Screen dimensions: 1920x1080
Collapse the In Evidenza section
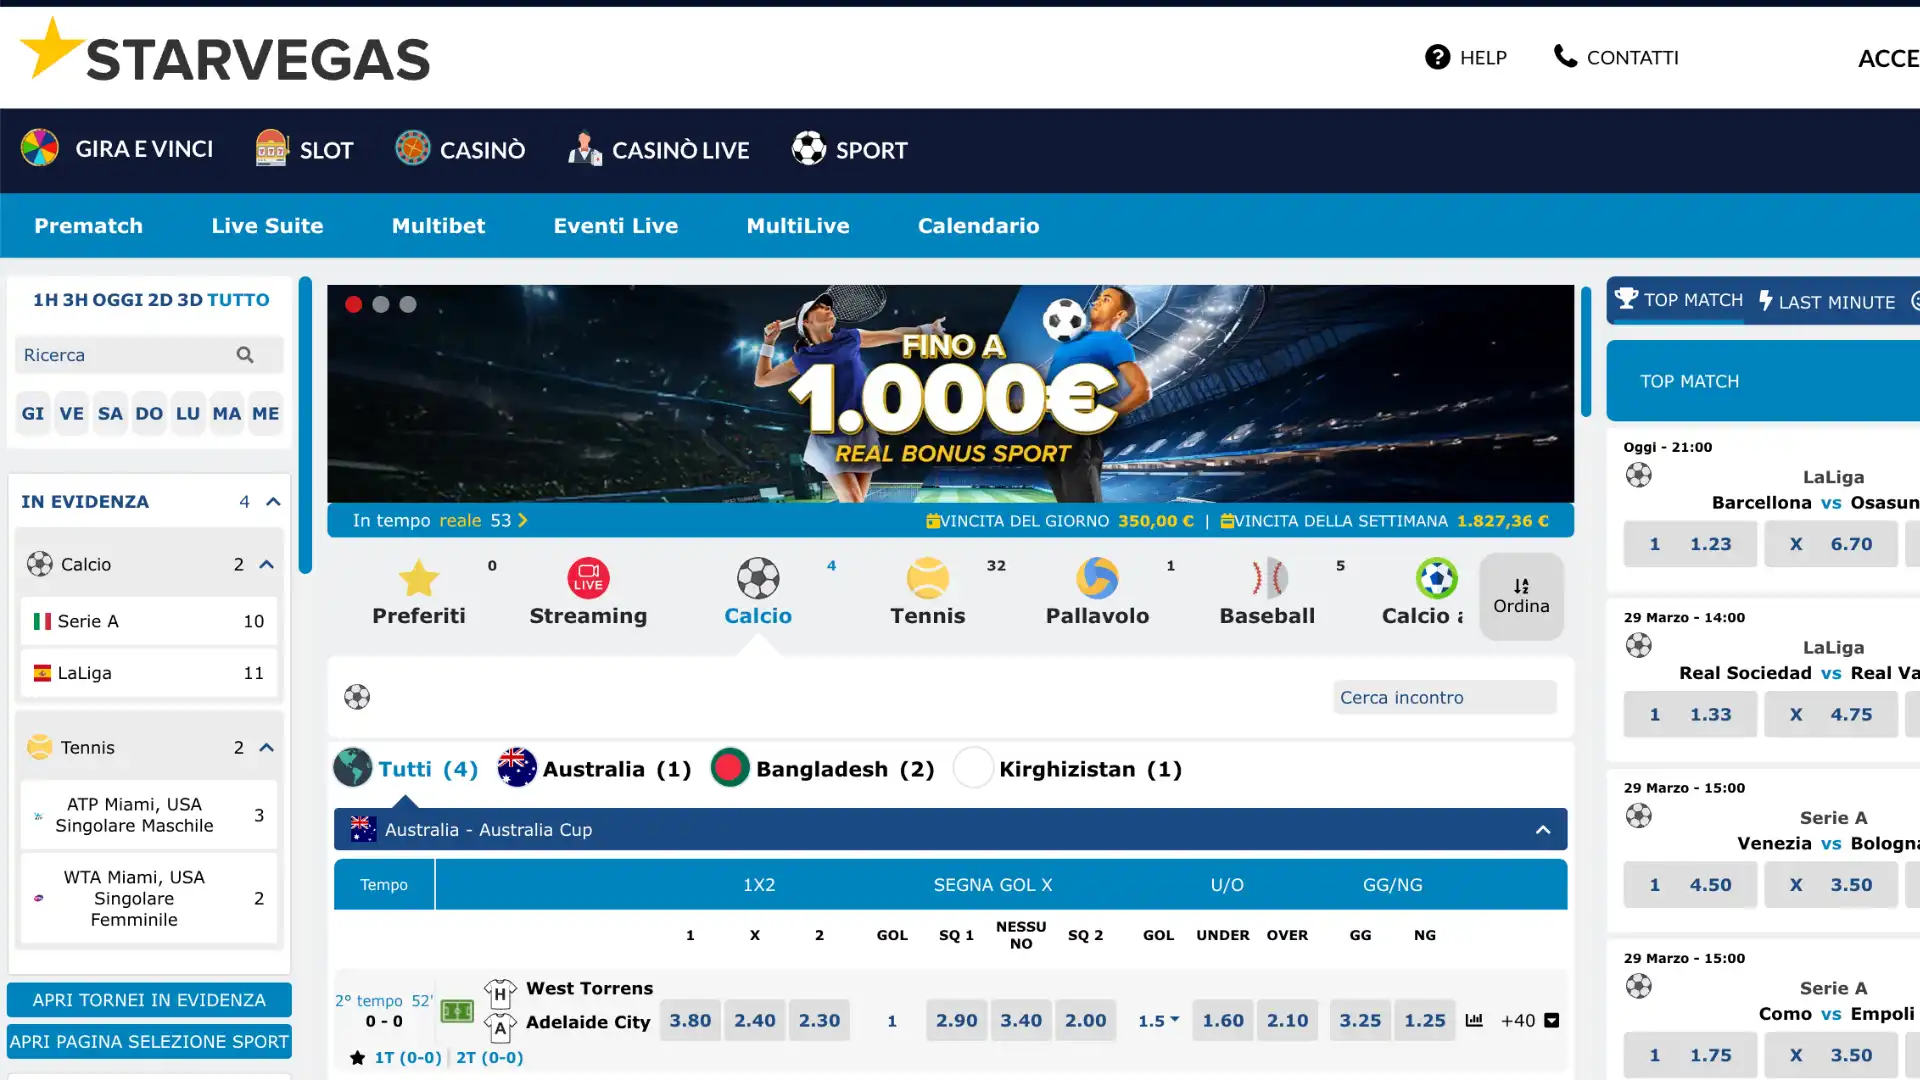pyautogui.click(x=273, y=502)
